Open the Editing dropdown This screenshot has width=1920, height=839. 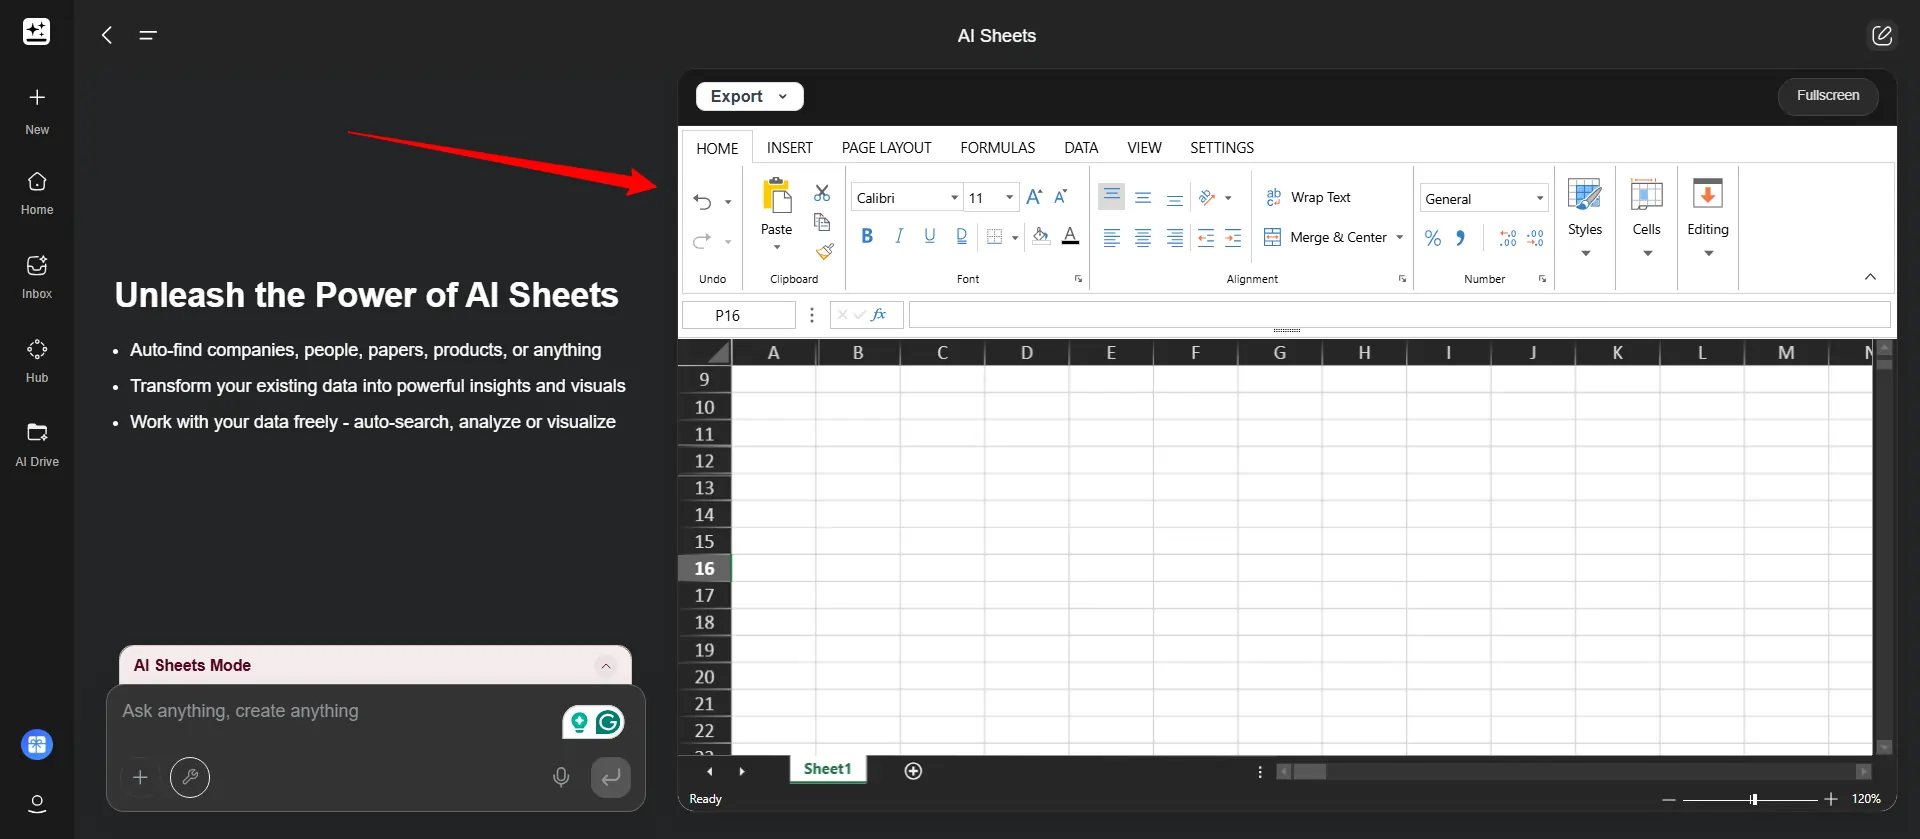pyautogui.click(x=1708, y=217)
